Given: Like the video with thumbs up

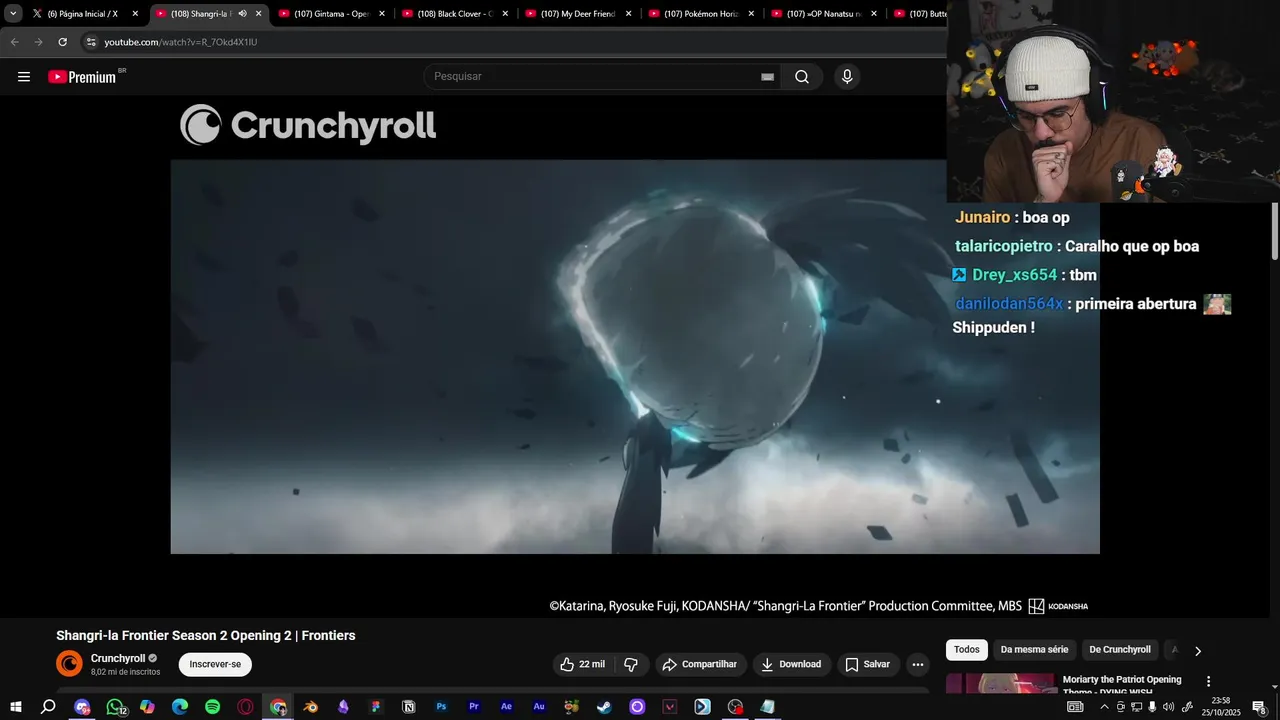Looking at the screenshot, I should pyautogui.click(x=582, y=664).
